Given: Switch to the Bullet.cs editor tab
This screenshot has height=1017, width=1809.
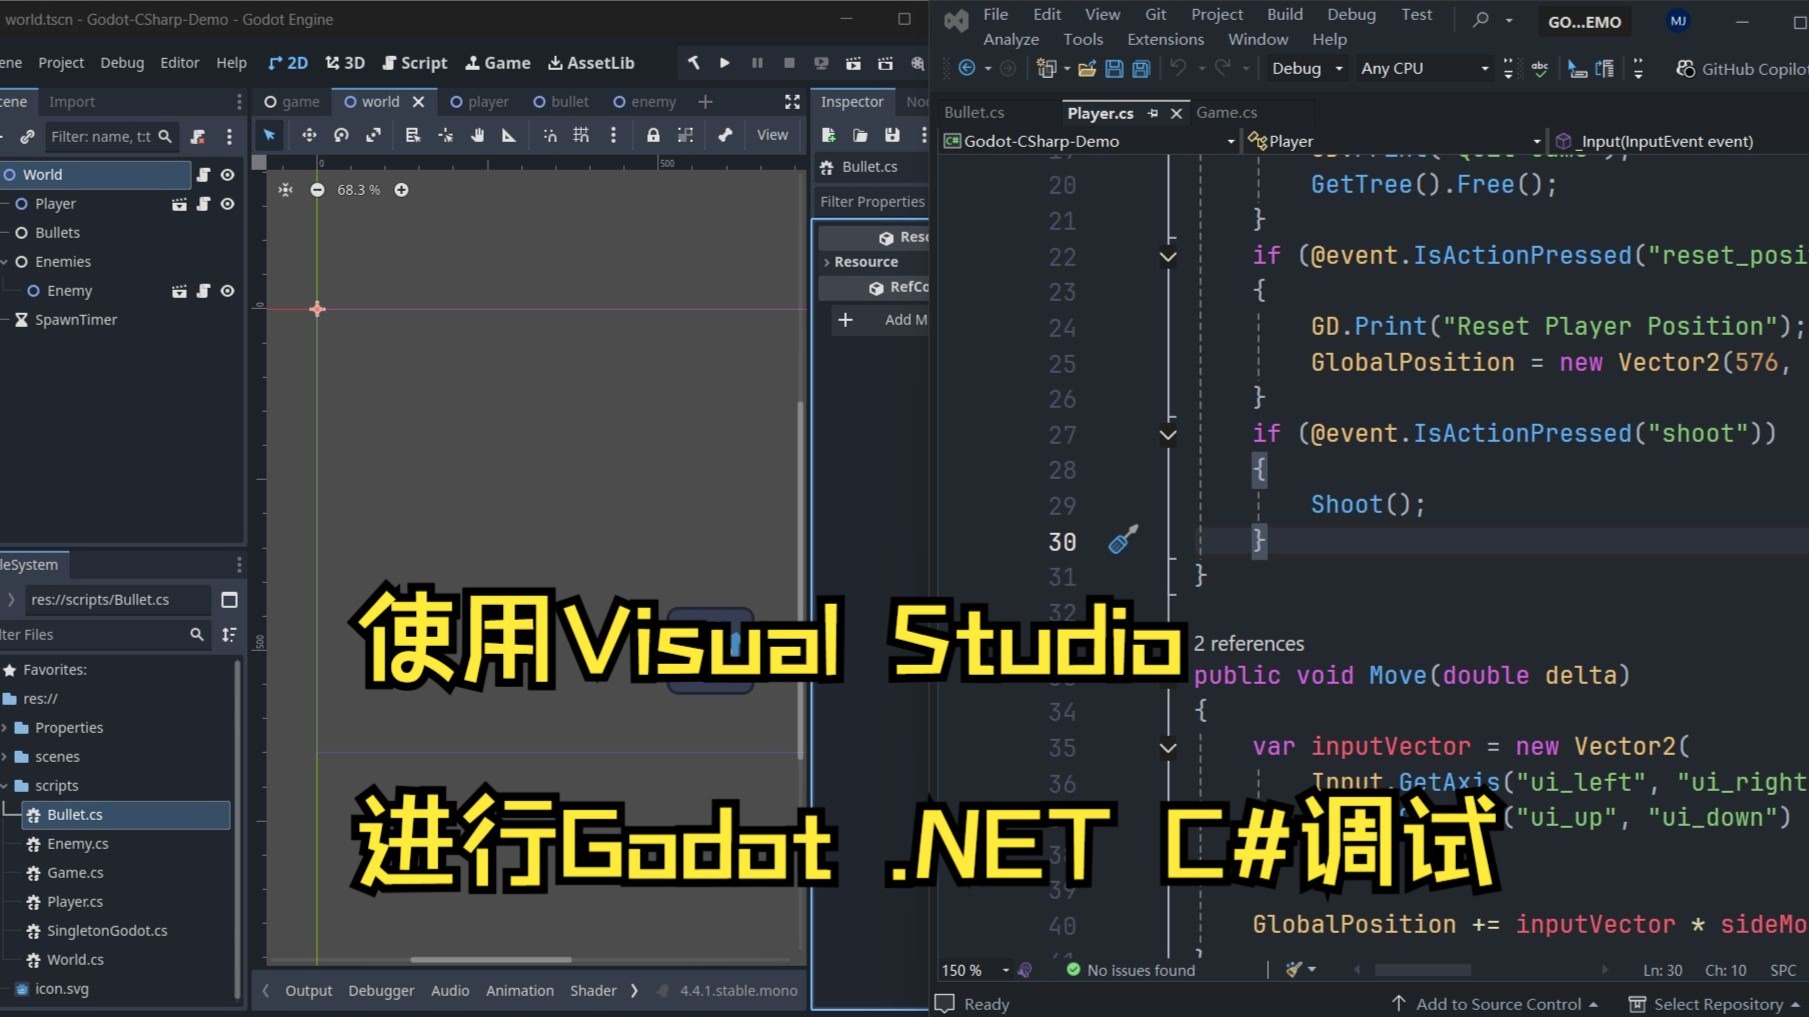Looking at the screenshot, I should 974,113.
